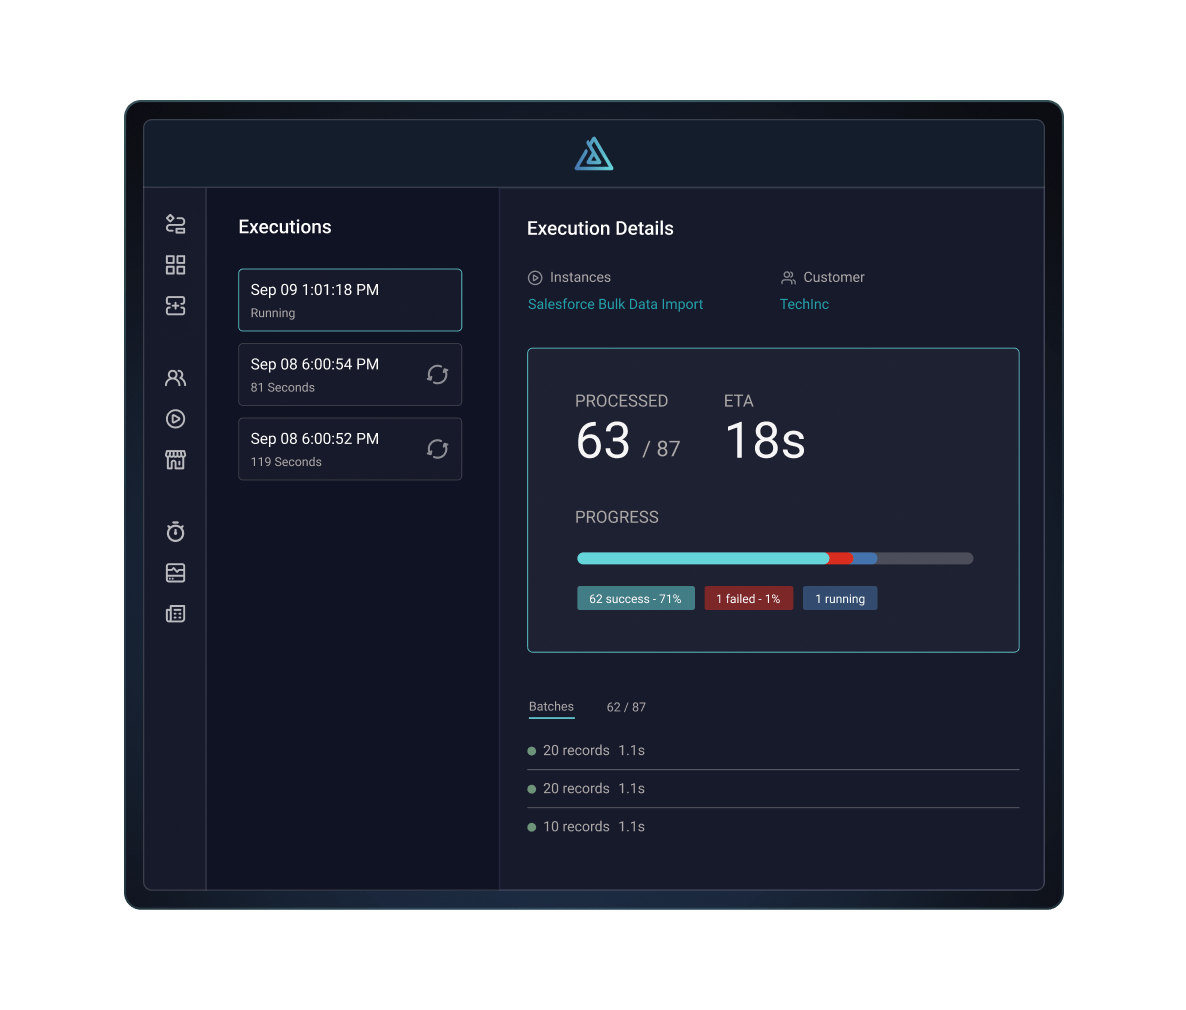Click the people icon beside the Customer label
This screenshot has width=1186, height=1010.
tap(788, 278)
